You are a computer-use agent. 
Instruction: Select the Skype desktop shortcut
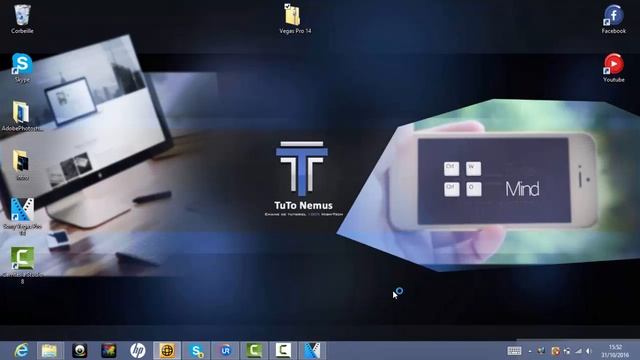click(x=22, y=68)
